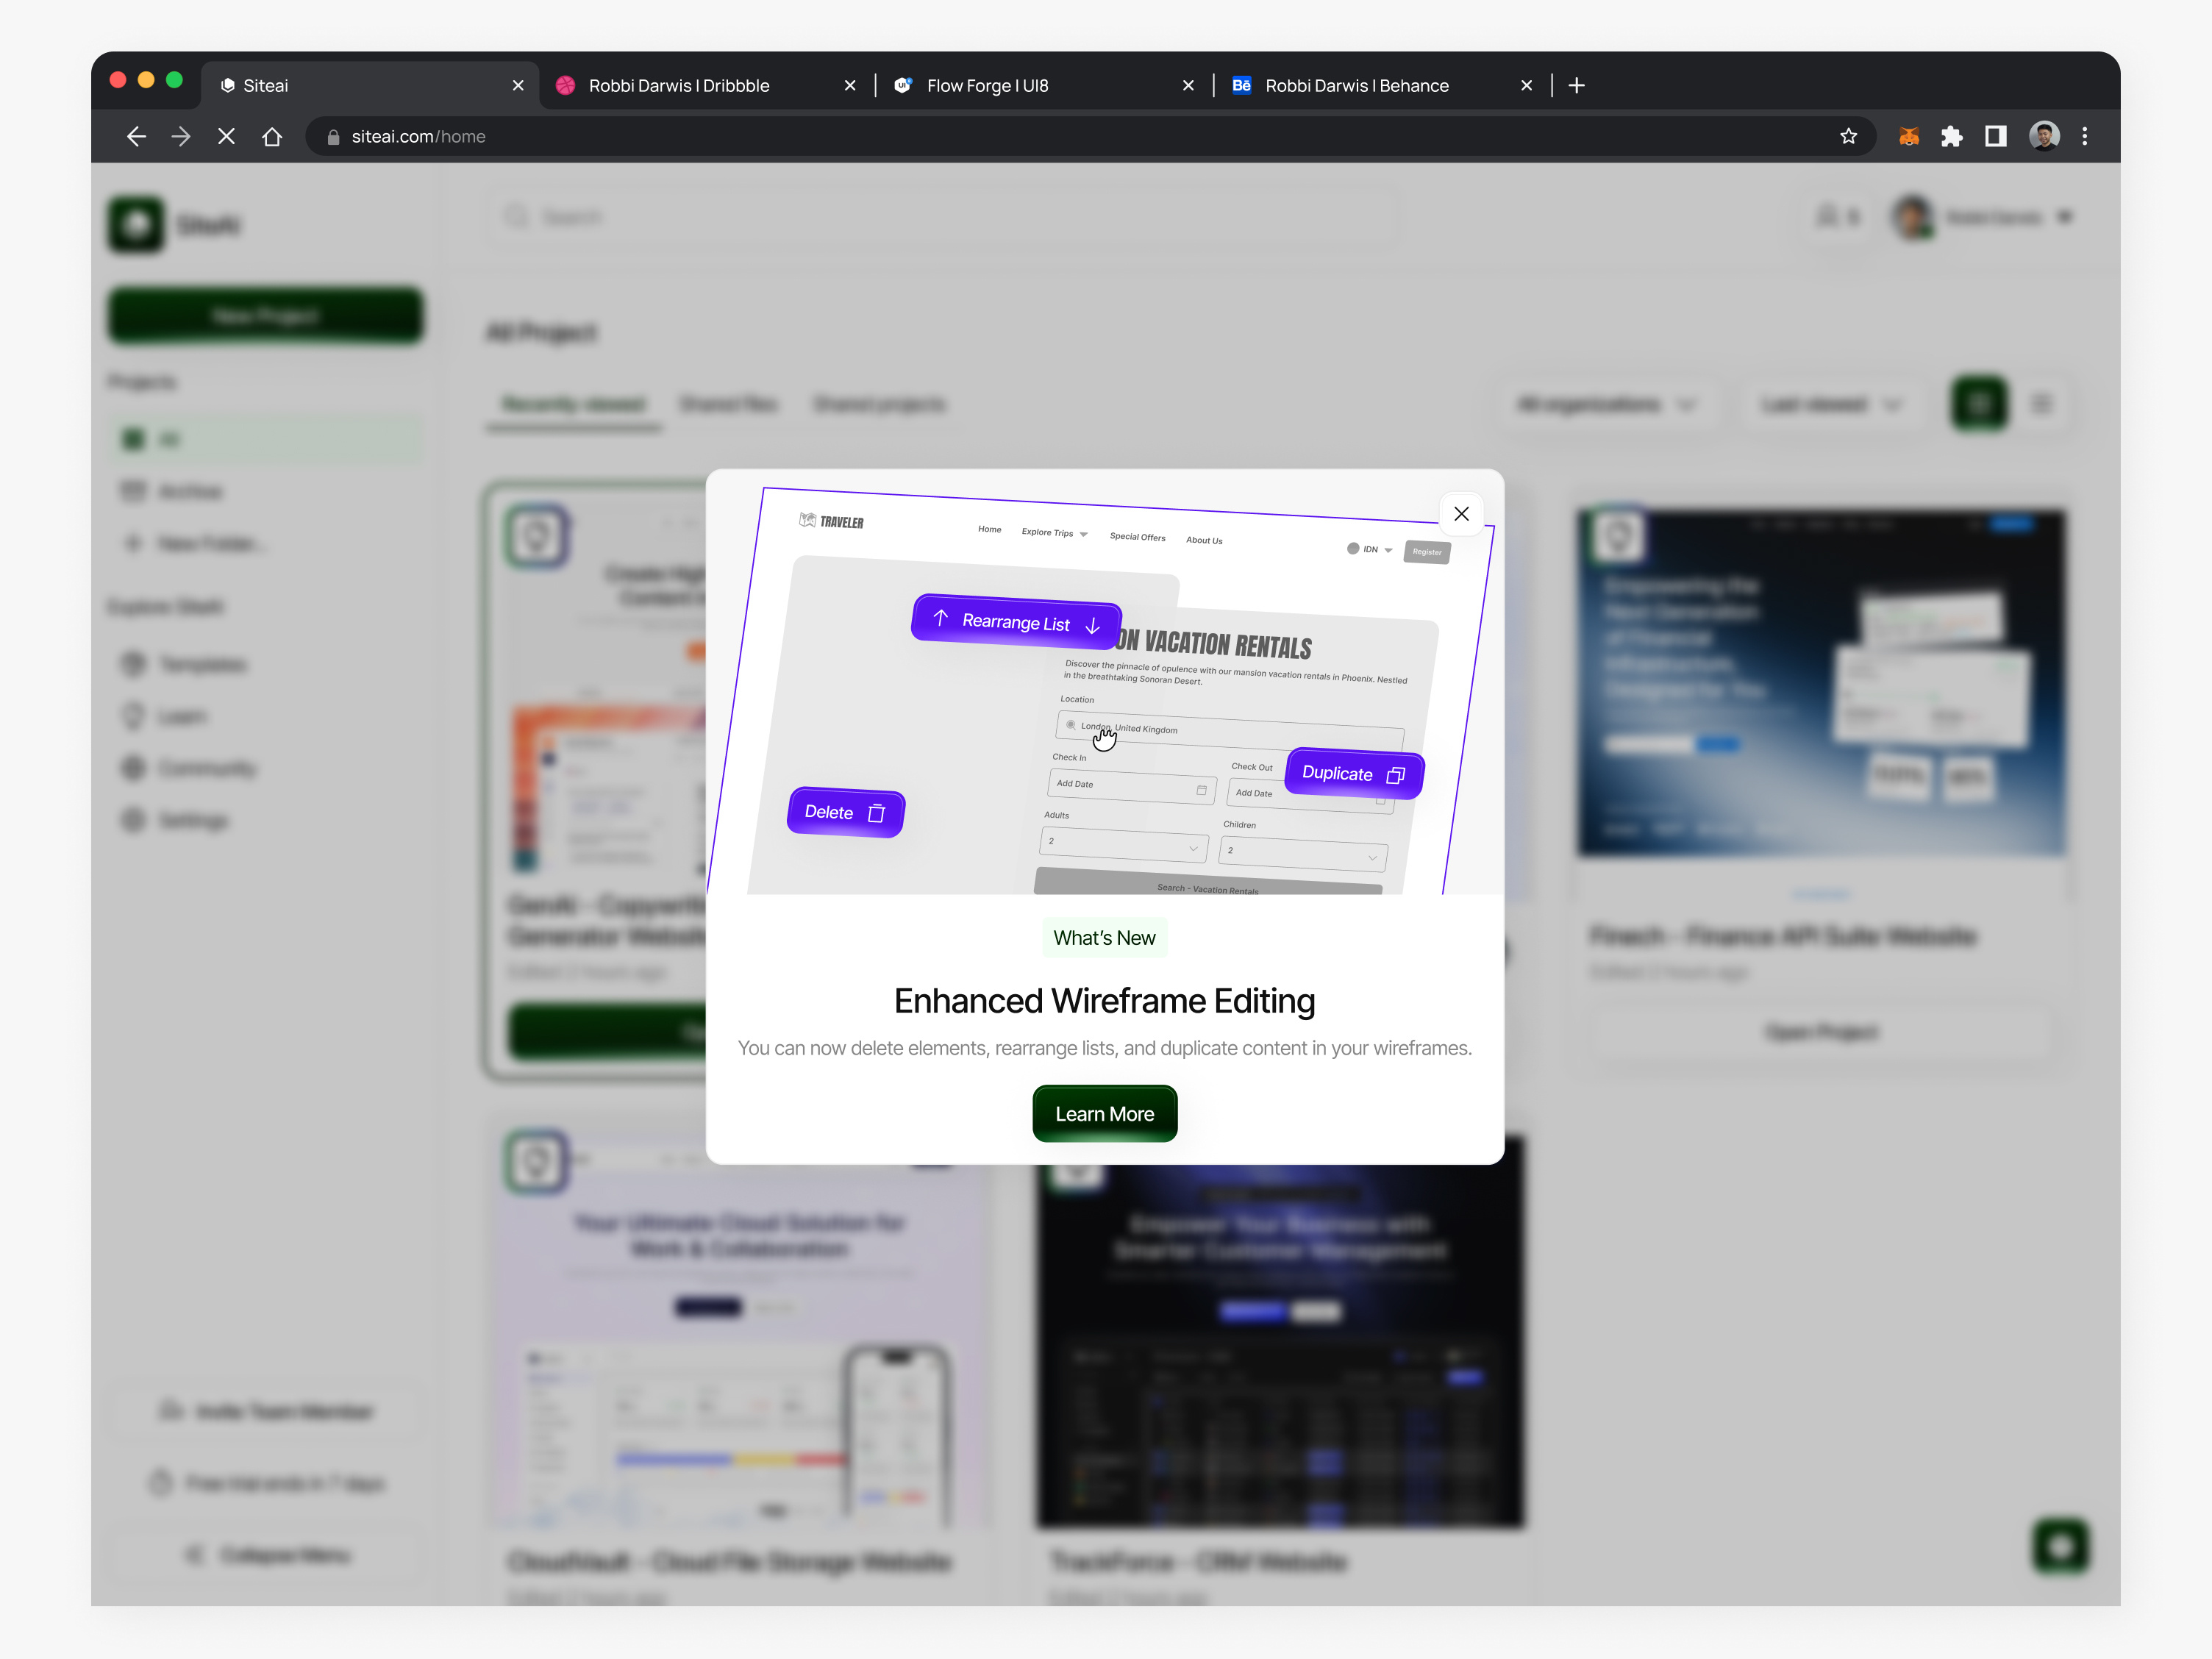The image size is (2212, 1659).
Task: Bookmark page with star icon
Action: (1848, 136)
